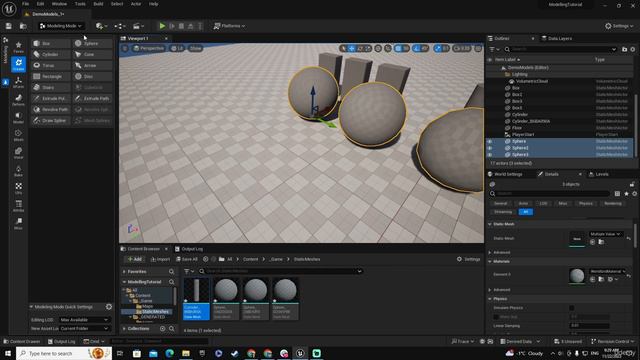
Task: Enable the General filter in Details
Action: (x=500, y=203)
